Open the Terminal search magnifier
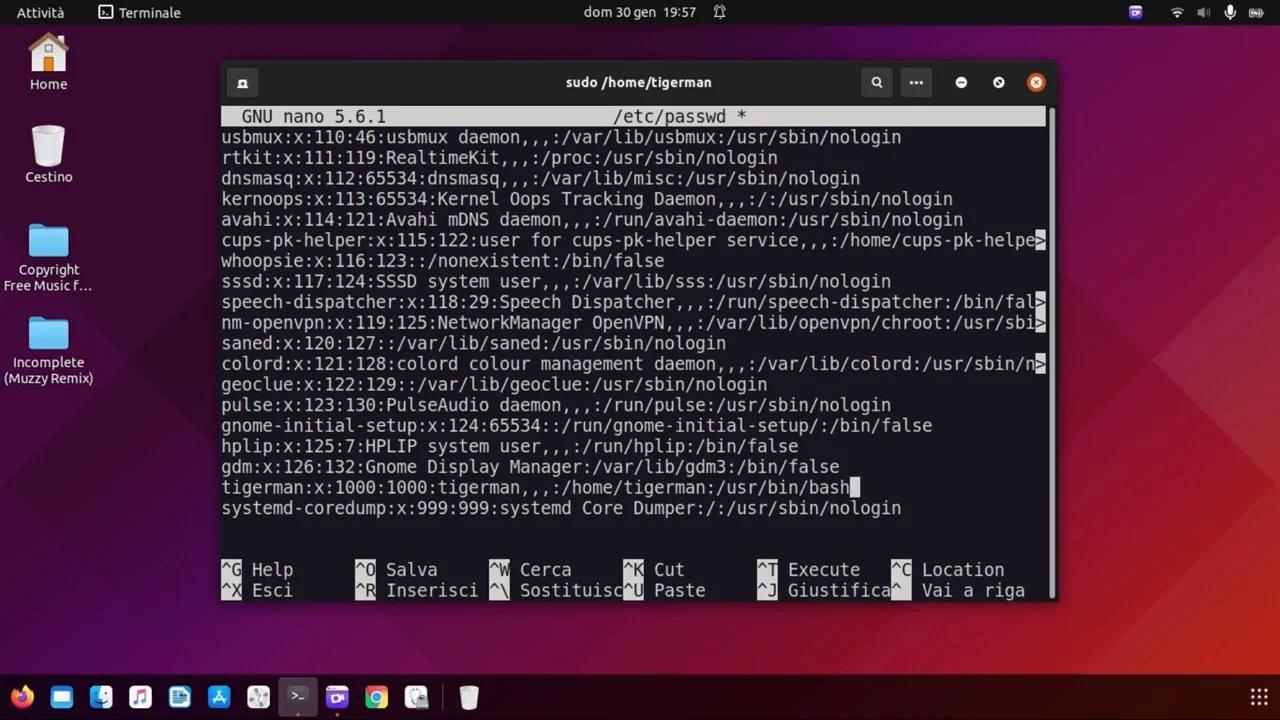This screenshot has width=1280, height=720. (876, 82)
